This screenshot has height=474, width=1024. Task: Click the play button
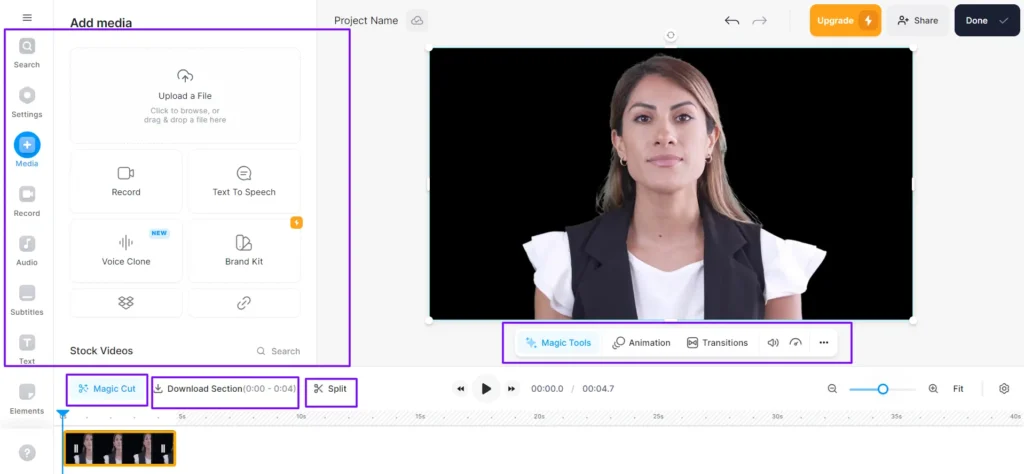pyautogui.click(x=486, y=389)
